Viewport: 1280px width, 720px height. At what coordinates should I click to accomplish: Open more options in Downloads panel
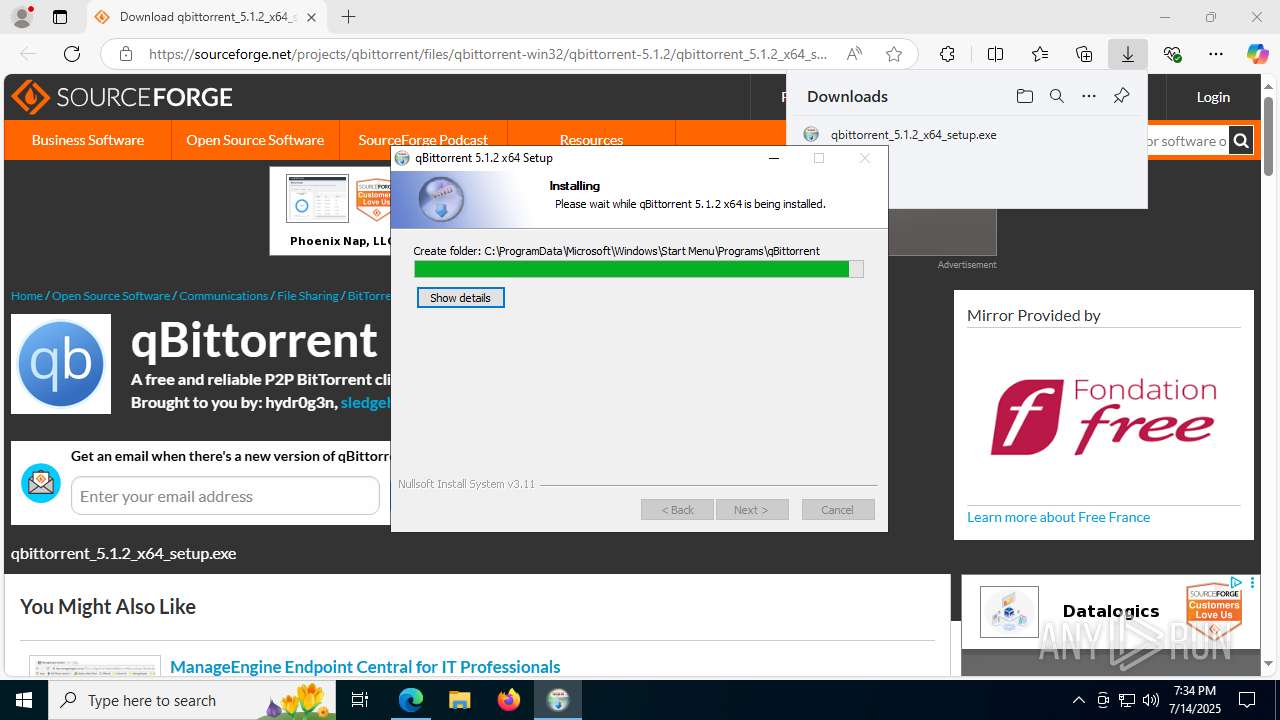1089,96
